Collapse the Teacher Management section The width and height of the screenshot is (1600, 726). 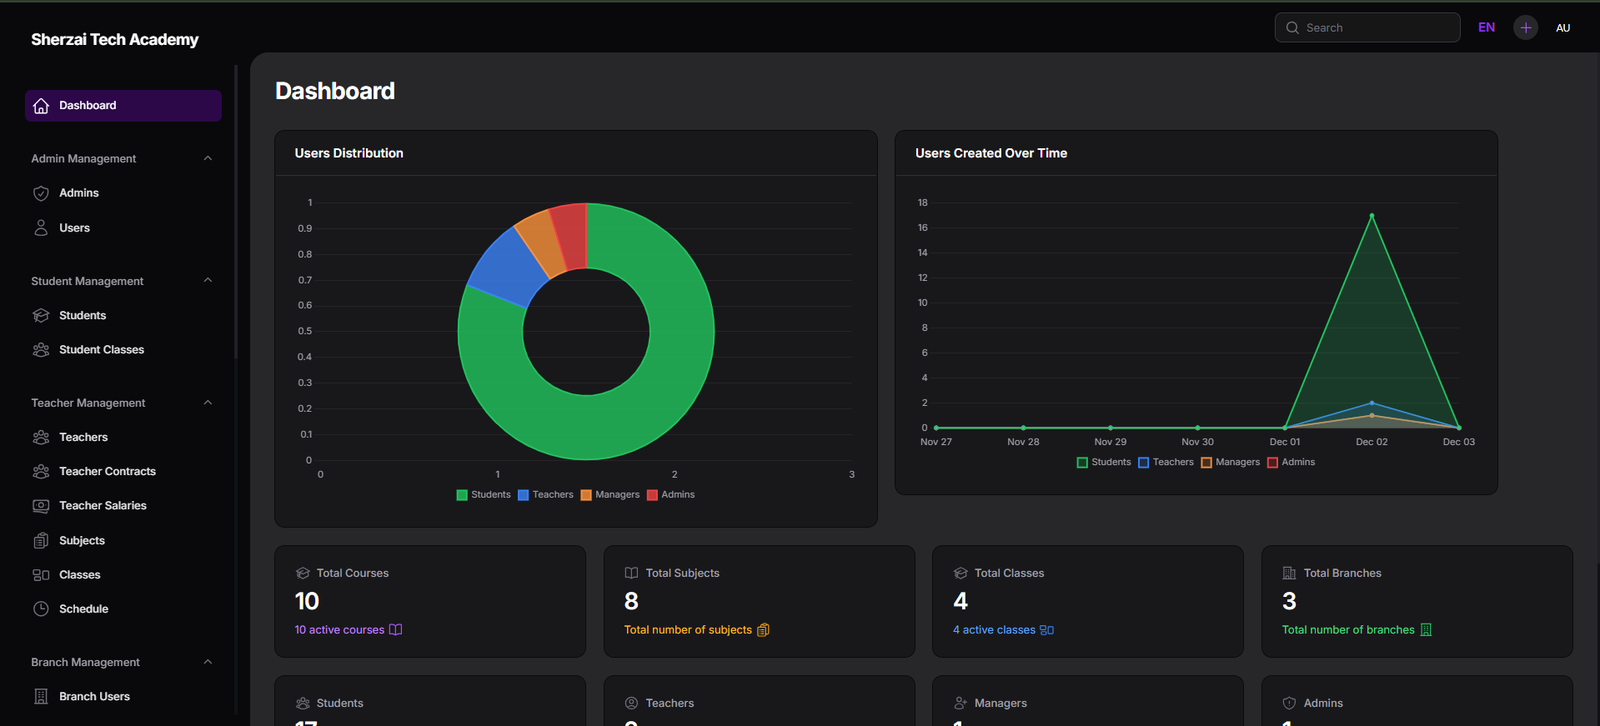[208, 403]
